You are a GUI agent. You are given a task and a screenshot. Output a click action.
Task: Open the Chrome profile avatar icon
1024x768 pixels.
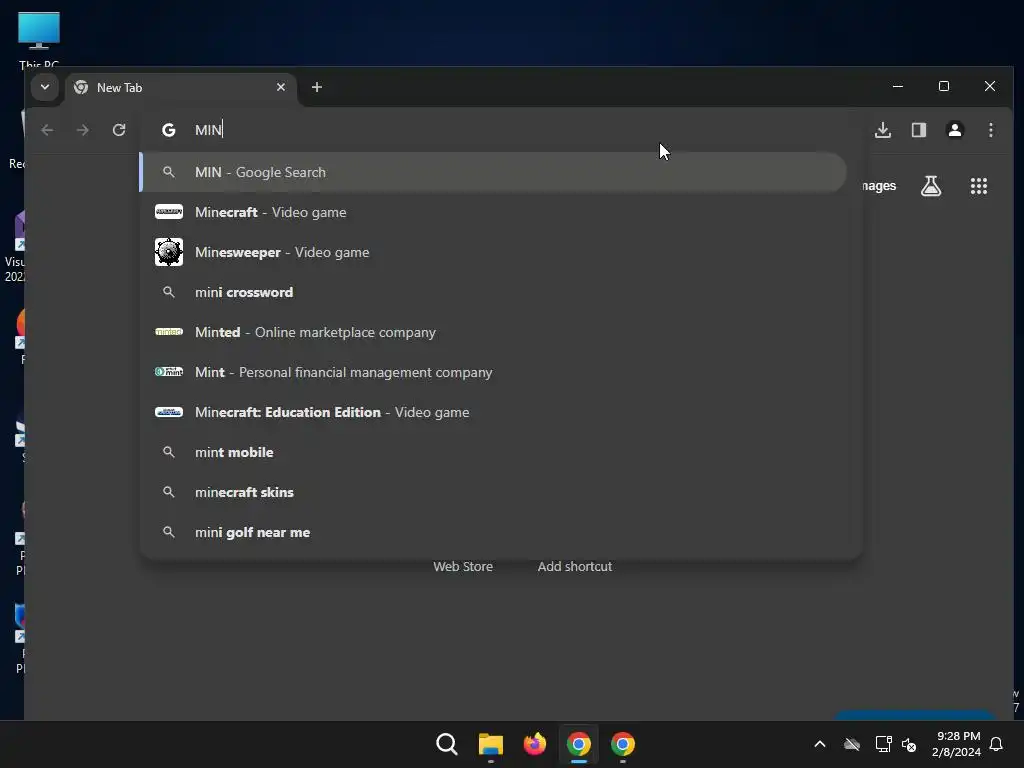[955, 130]
